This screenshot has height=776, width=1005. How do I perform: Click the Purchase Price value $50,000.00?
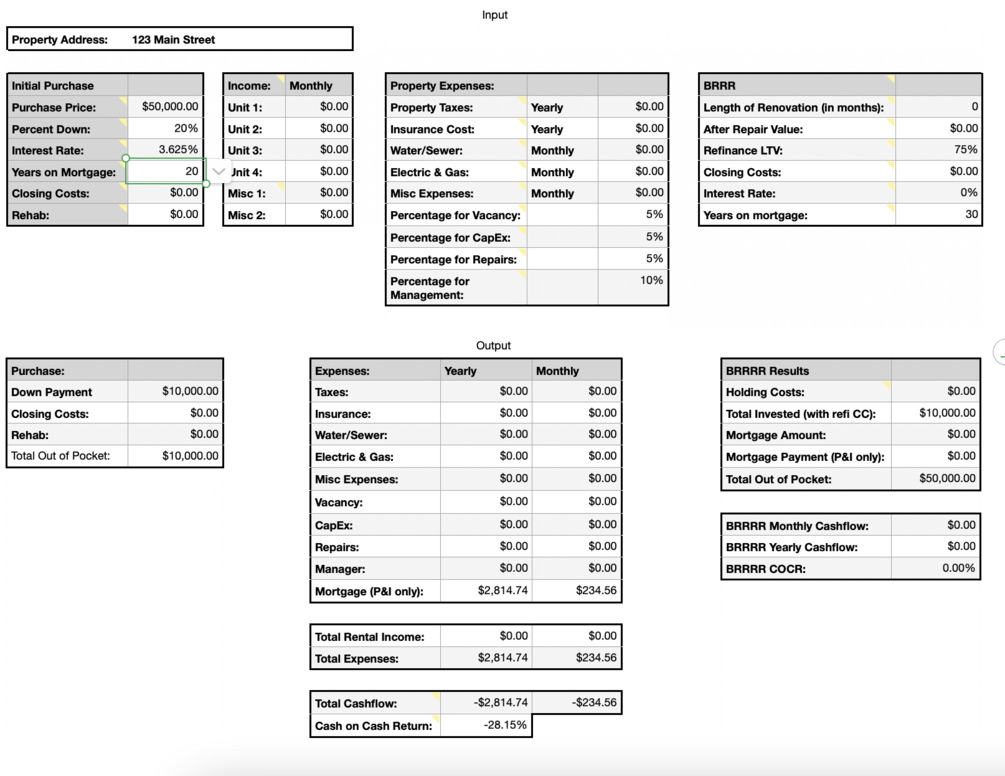pos(165,107)
